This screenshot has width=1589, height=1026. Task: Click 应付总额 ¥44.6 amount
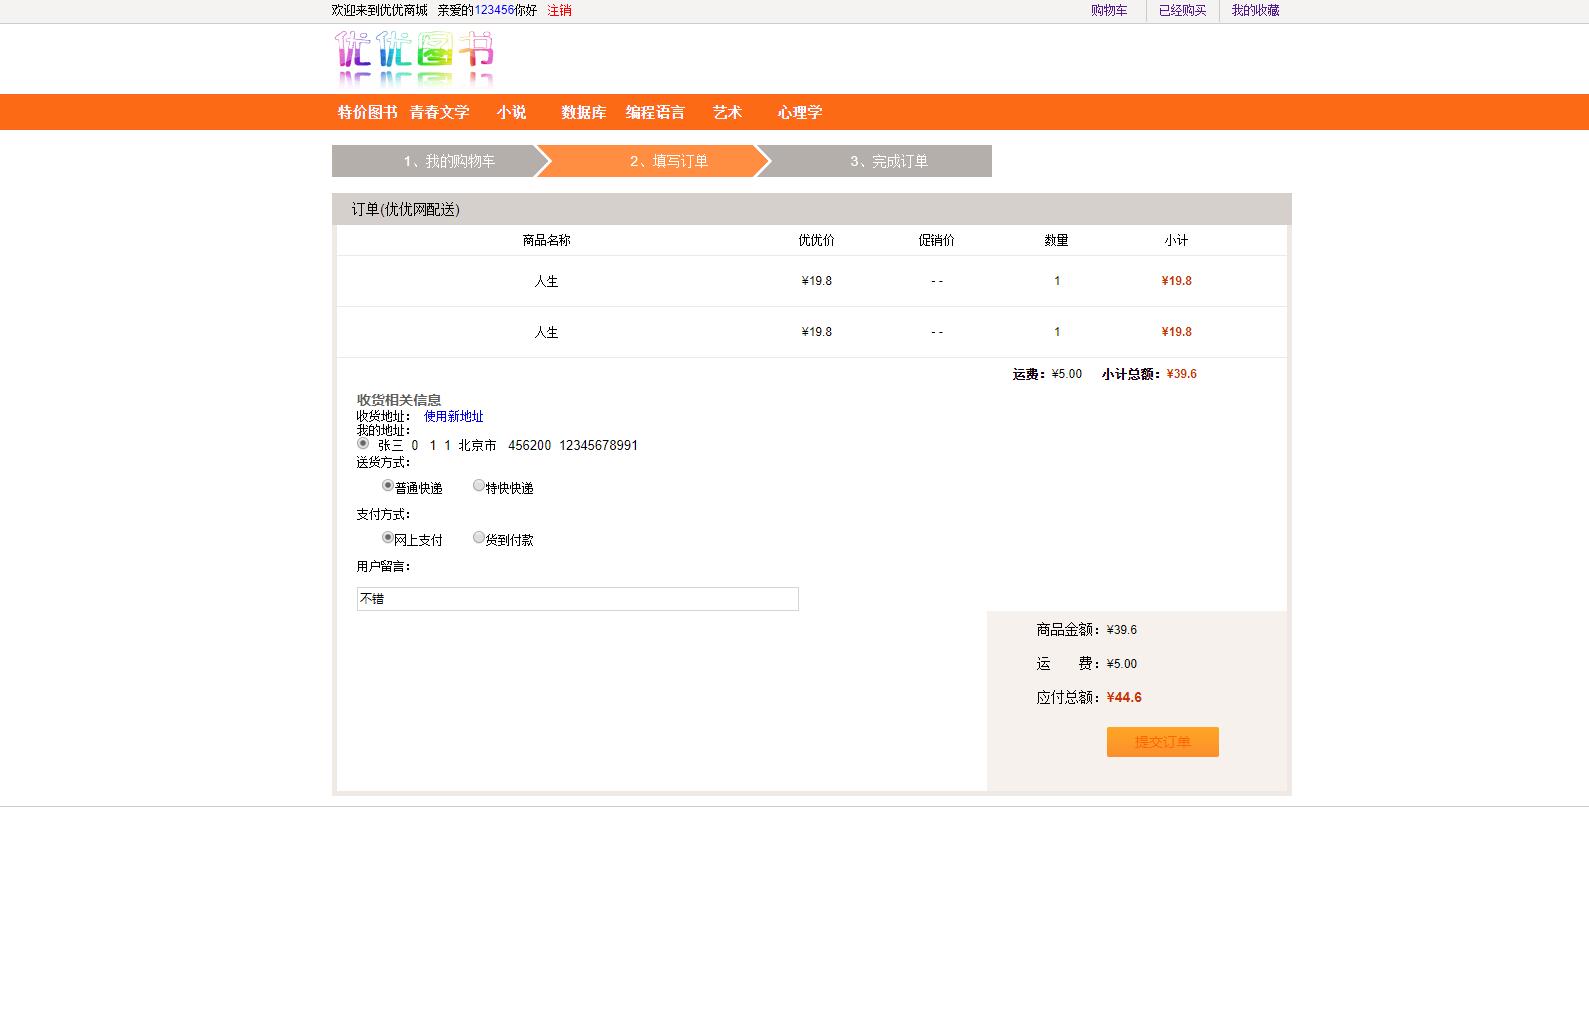pyautogui.click(x=1124, y=698)
